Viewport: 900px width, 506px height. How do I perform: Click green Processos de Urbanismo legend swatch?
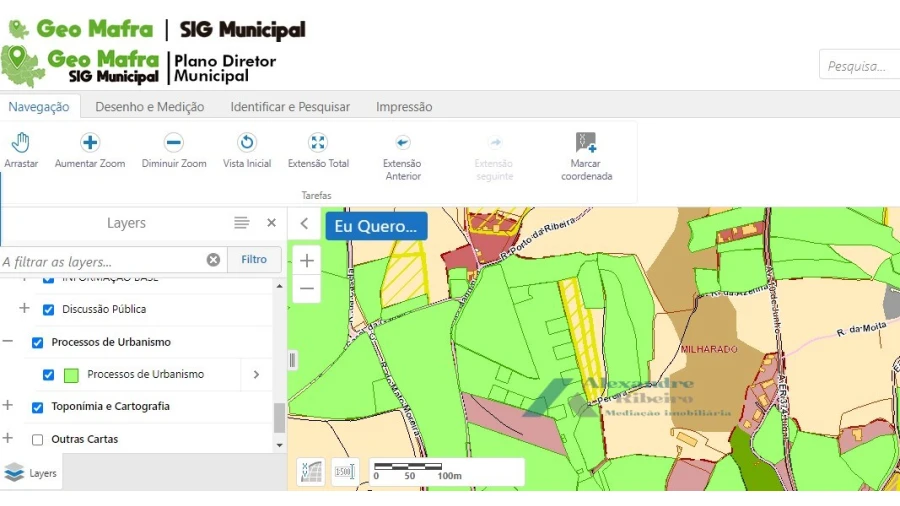(x=71, y=376)
